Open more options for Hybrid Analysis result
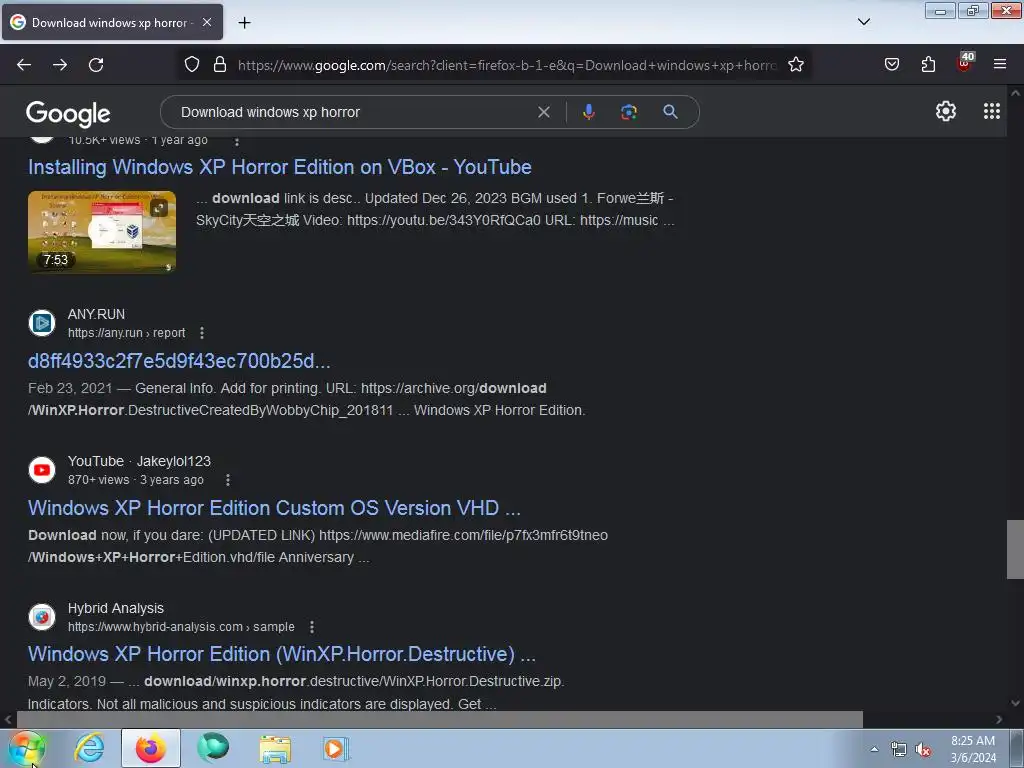This screenshot has height=768, width=1024. [312, 627]
